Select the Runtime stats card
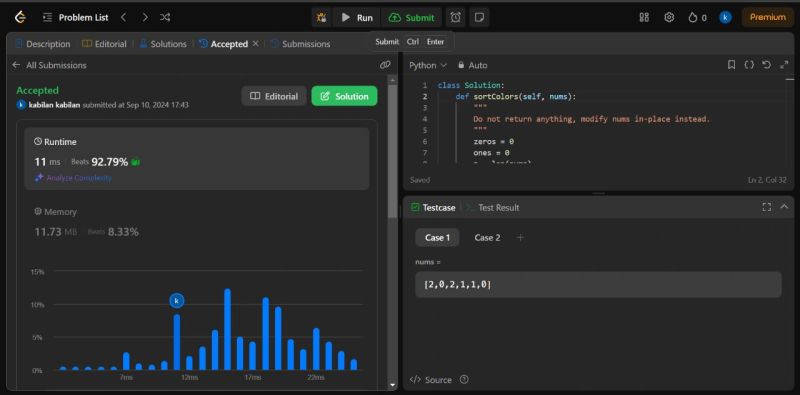This screenshot has width=800, height=395. [x=197, y=159]
